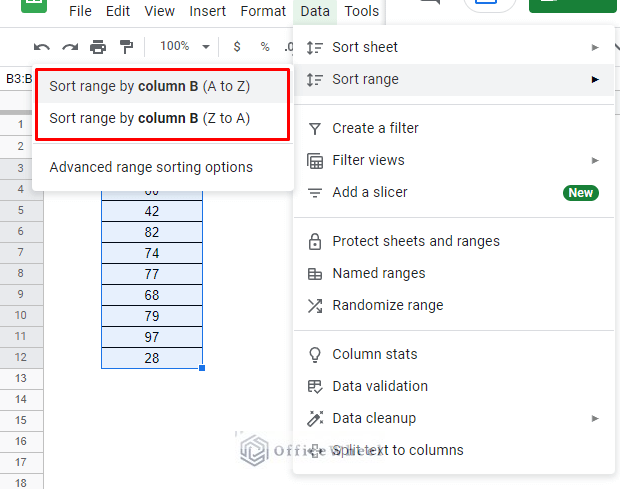Screen dimensions: 620x489
Task: Click the selection fill handle below 28
Action: coord(202,368)
